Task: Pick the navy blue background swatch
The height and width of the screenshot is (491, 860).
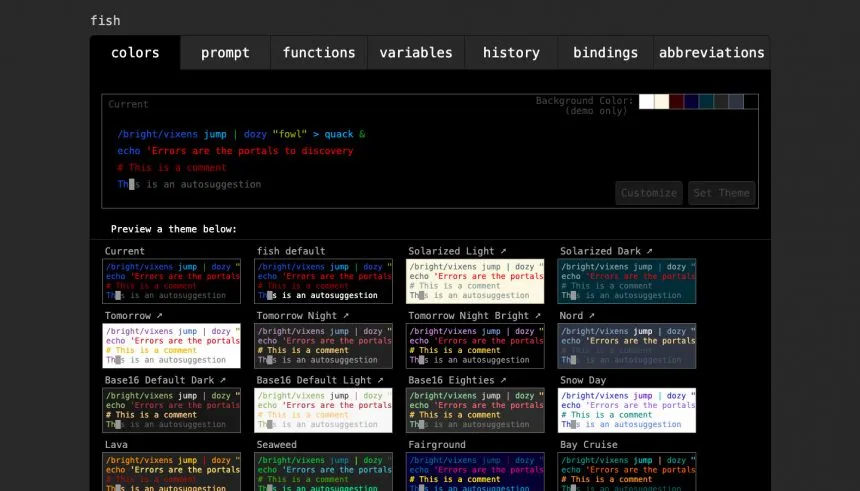Action: point(691,101)
